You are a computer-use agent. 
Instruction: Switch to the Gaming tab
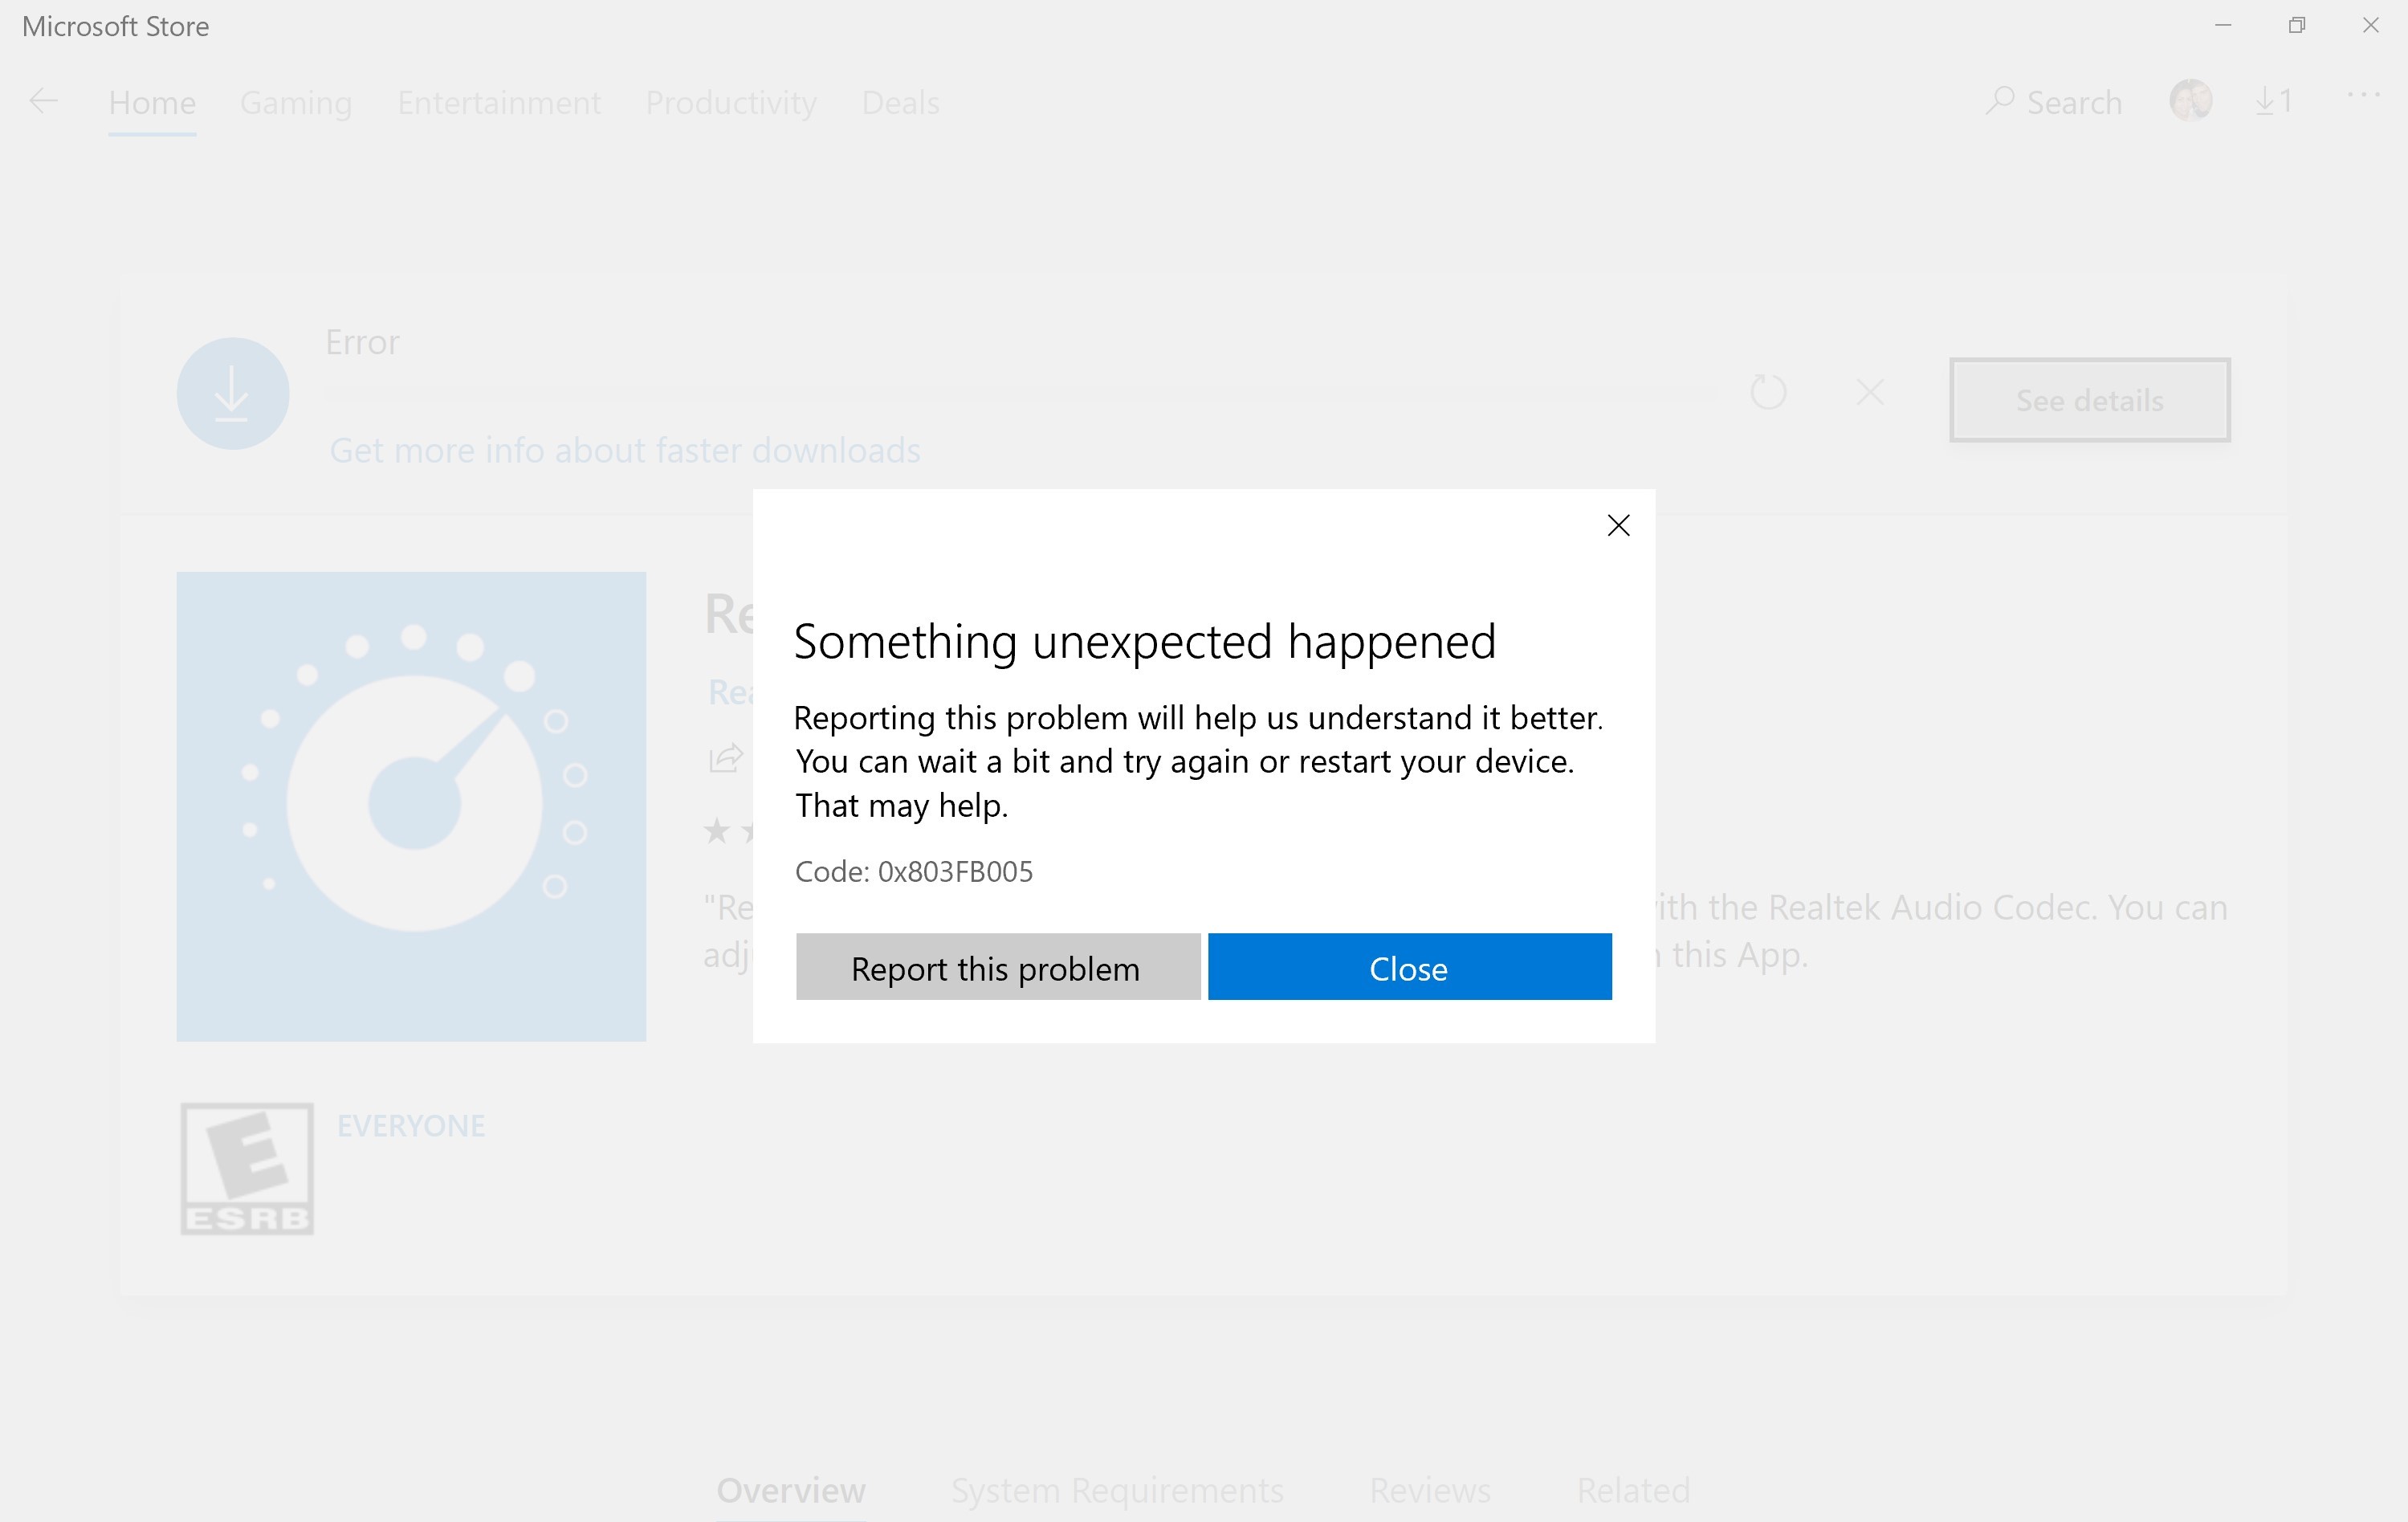coord(296,102)
